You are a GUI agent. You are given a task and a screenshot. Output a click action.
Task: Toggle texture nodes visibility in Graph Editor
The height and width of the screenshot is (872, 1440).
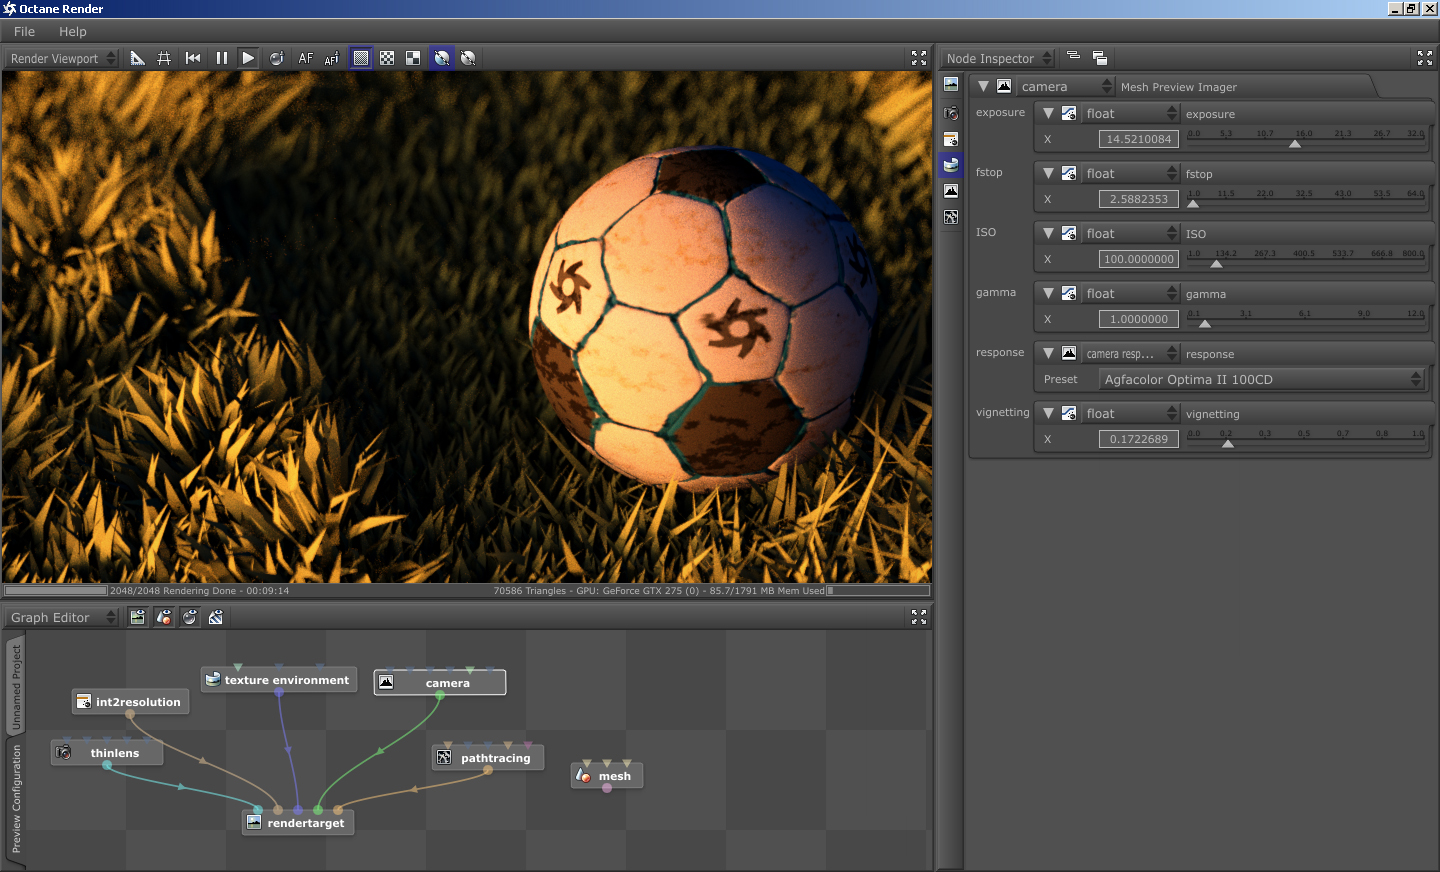click(216, 617)
